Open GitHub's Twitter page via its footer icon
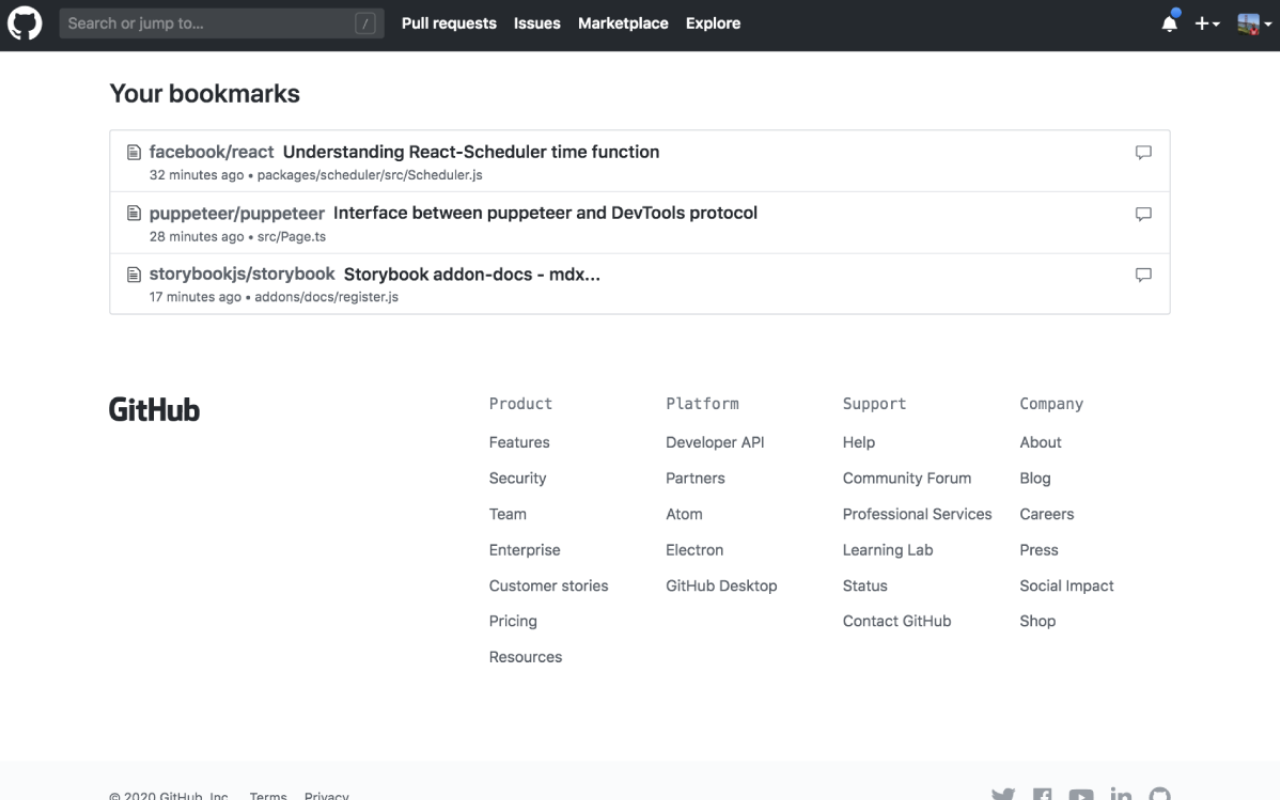Screen dimensions: 1280x800 1002,793
